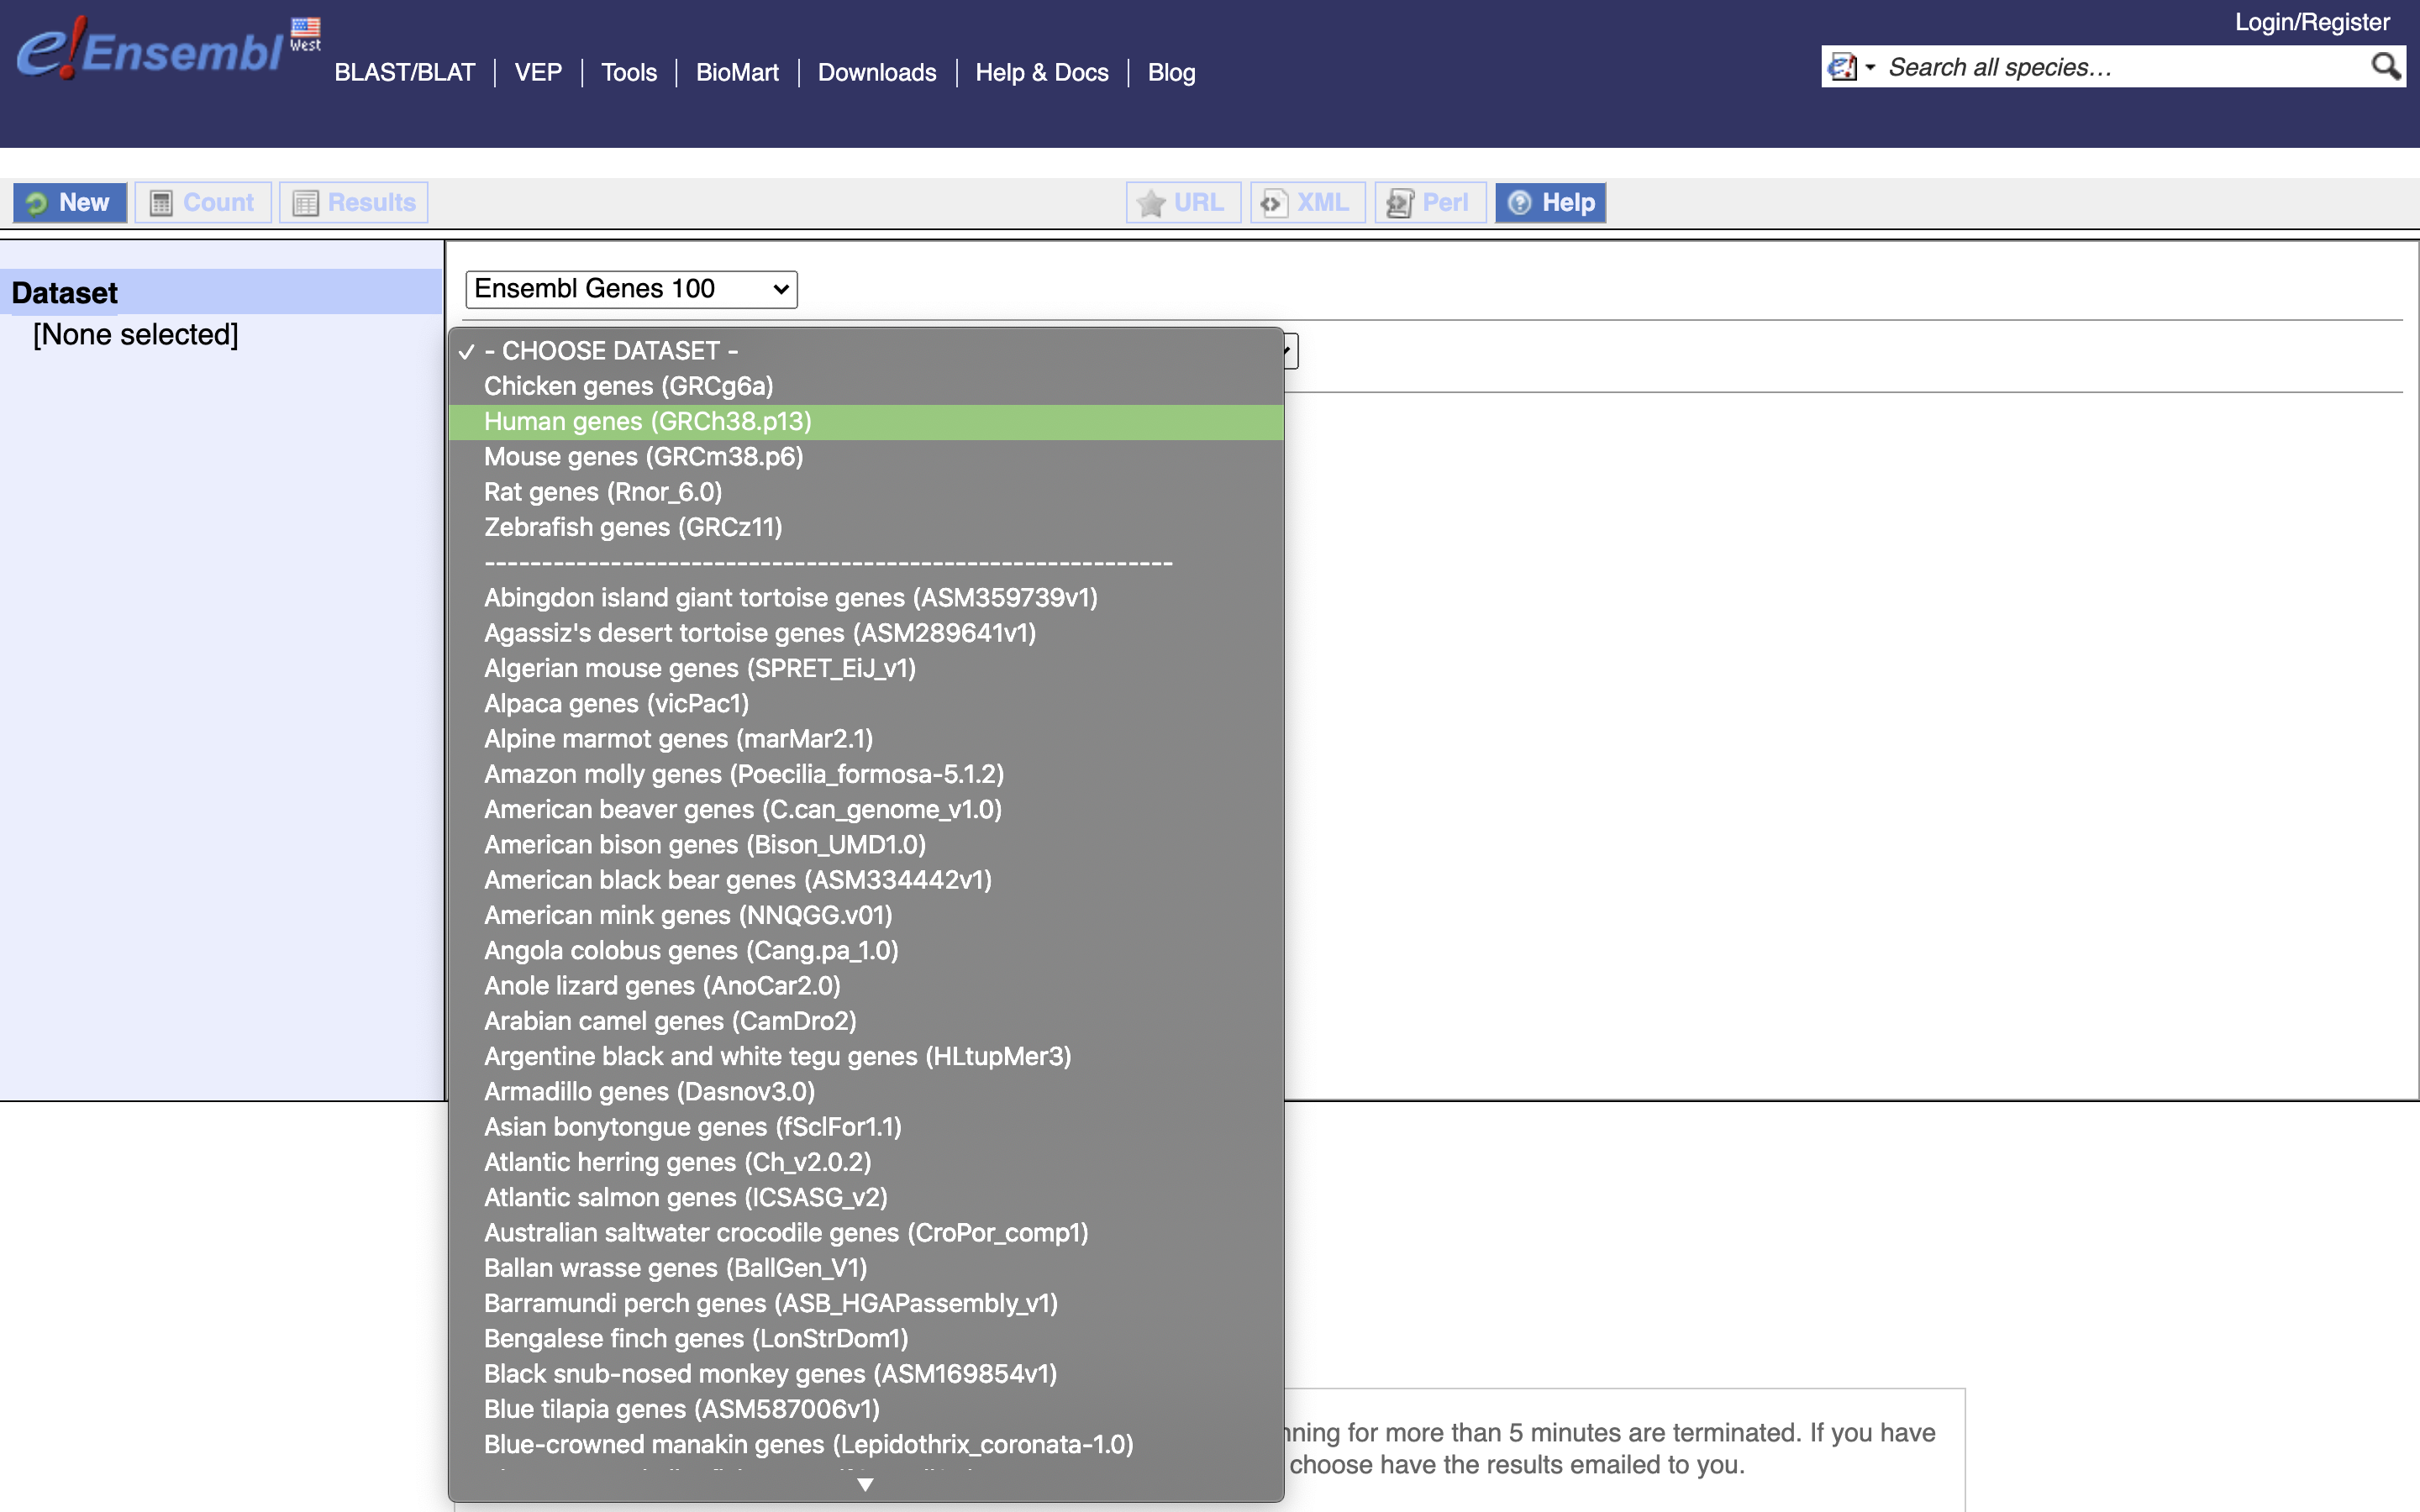Screen dimensions: 2420x1512
Task: Select Atlantic salmon genes (ICSASG_v2)
Action: coord(866,1198)
